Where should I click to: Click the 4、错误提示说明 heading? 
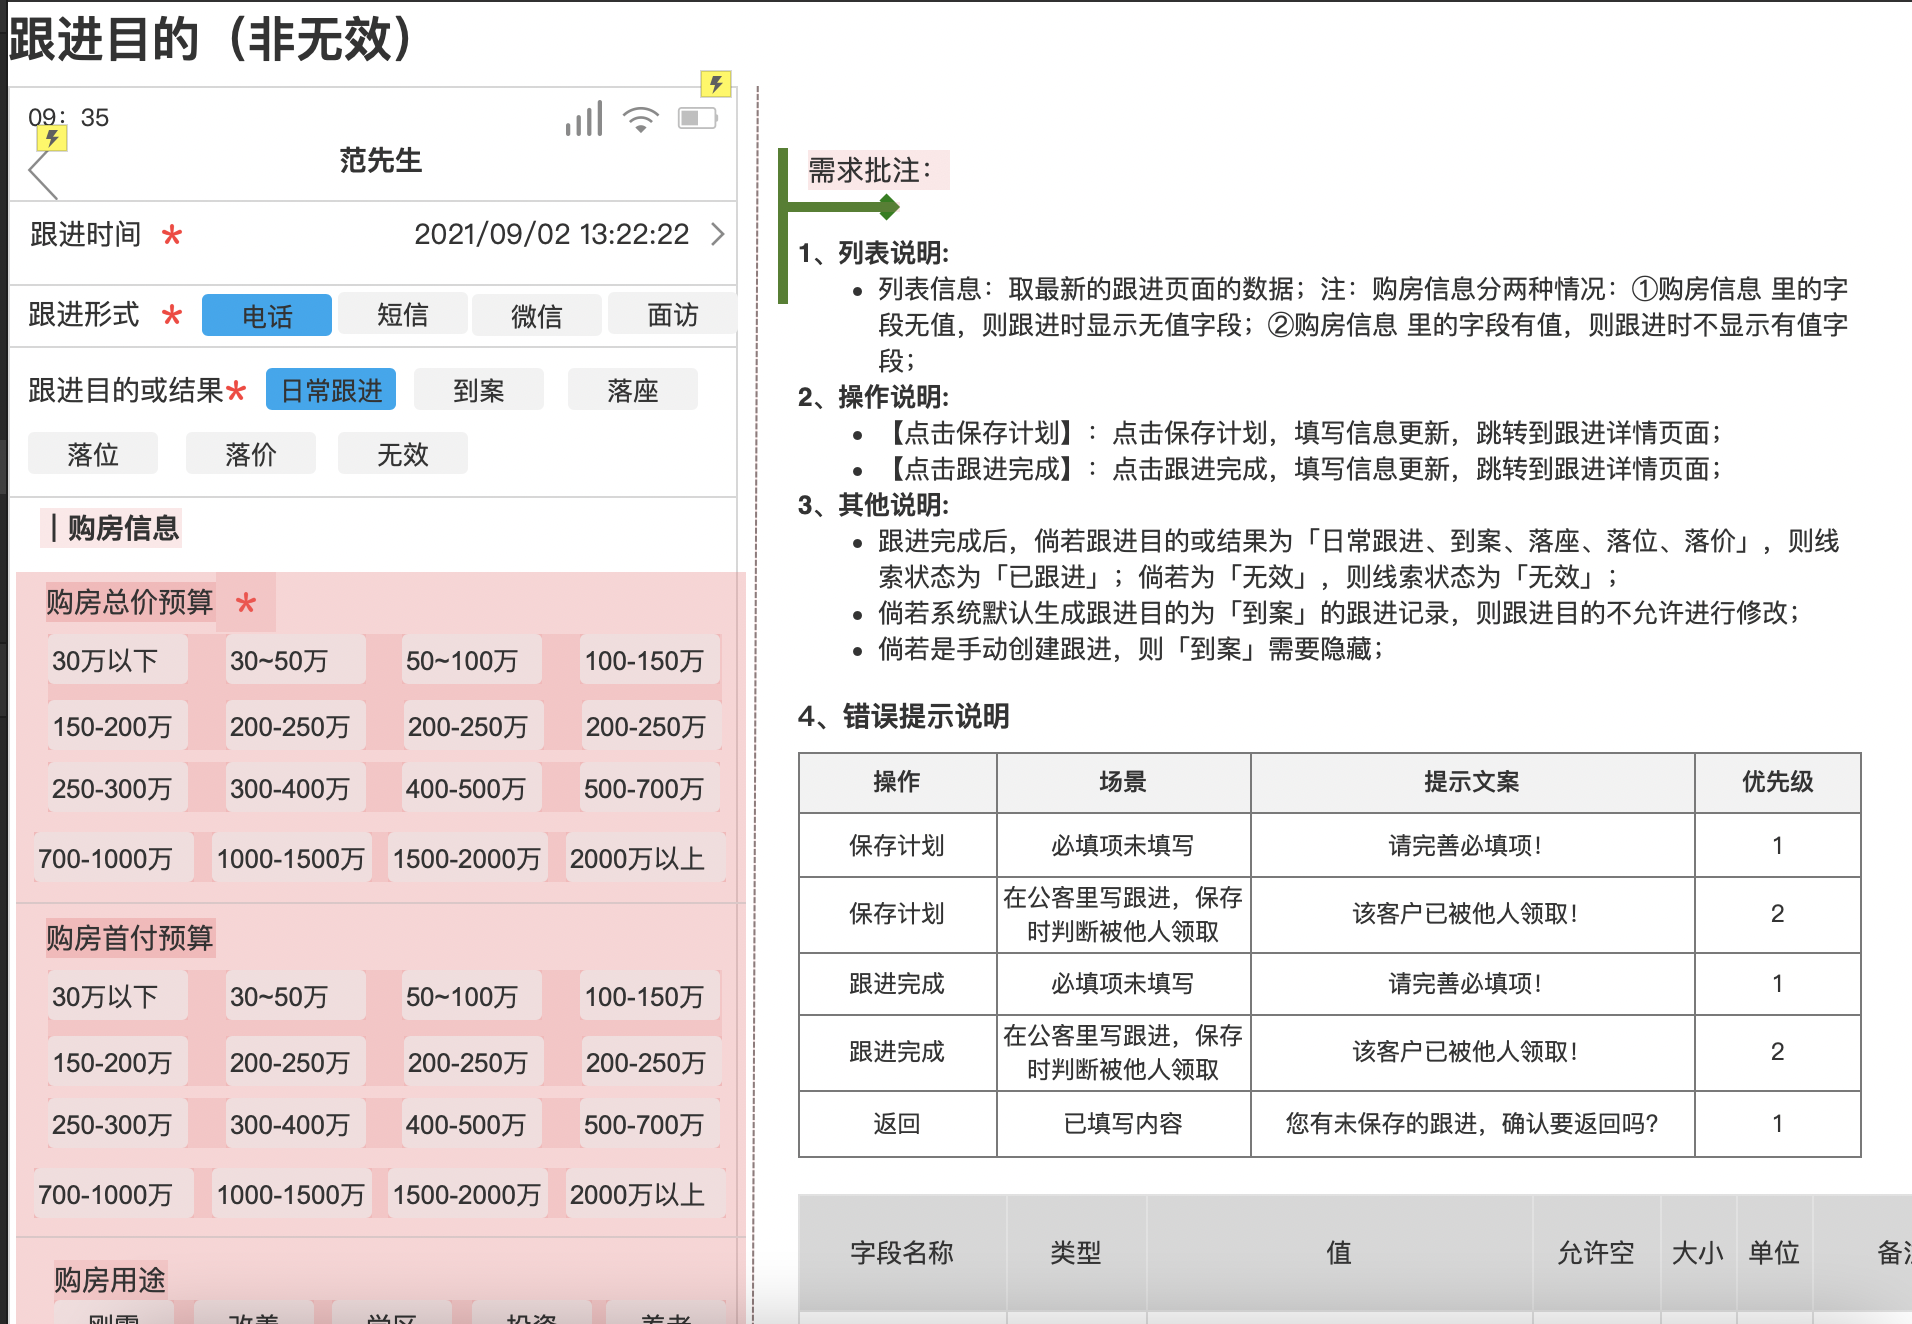coord(903,716)
